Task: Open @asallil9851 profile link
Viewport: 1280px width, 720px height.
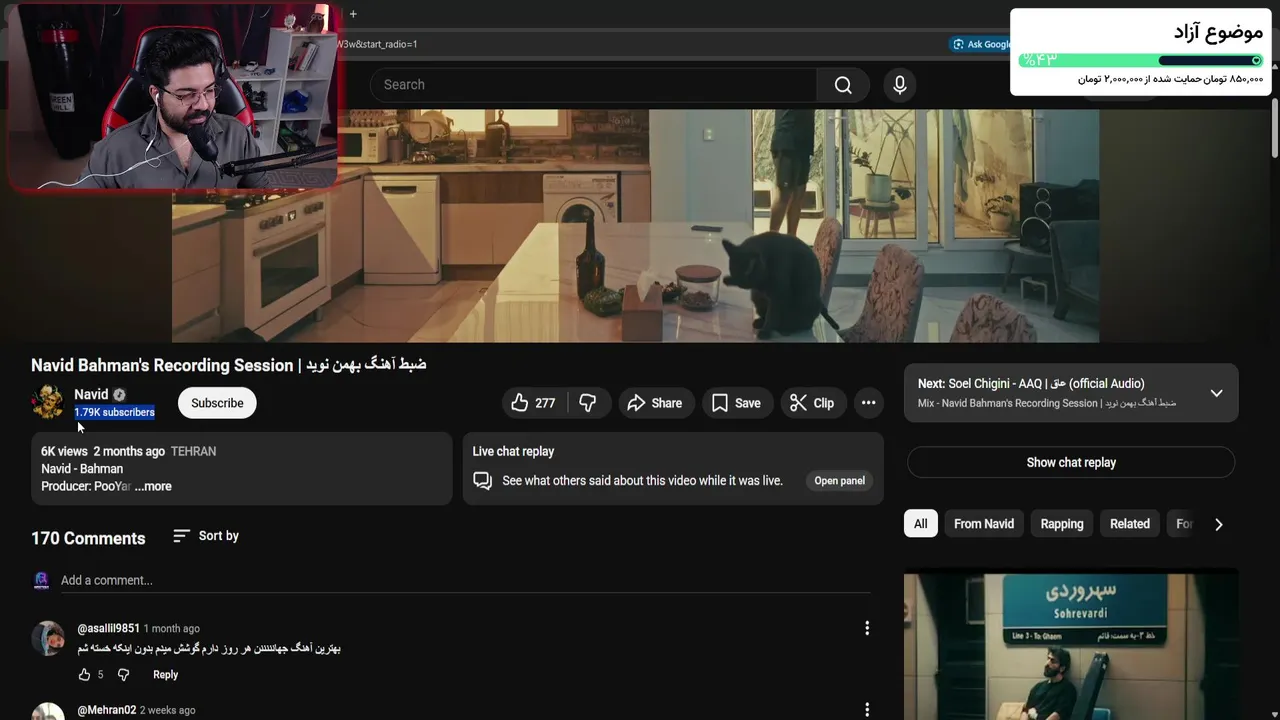Action: pyautogui.click(x=109, y=629)
